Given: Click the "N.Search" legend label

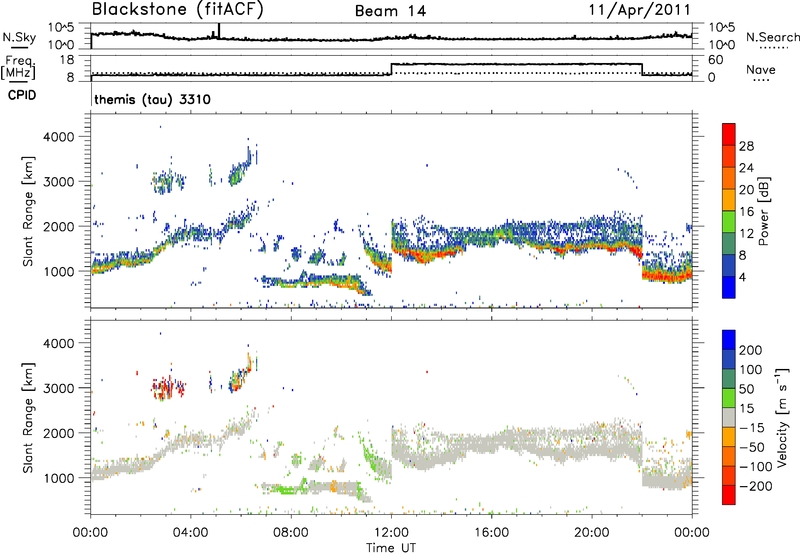Looking at the screenshot, I should click(x=772, y=37).
